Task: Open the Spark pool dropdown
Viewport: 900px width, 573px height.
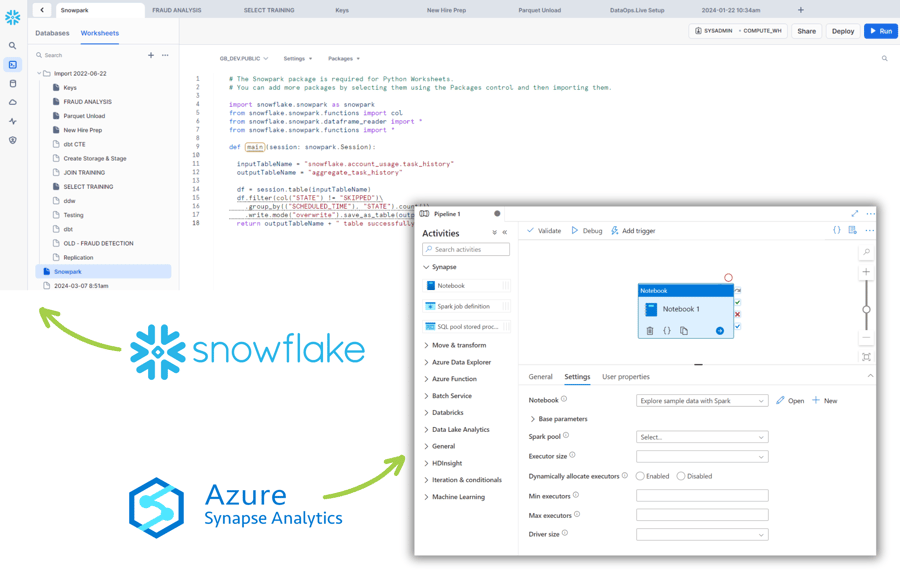Action: pyautogui.click(x=702, y=437)
